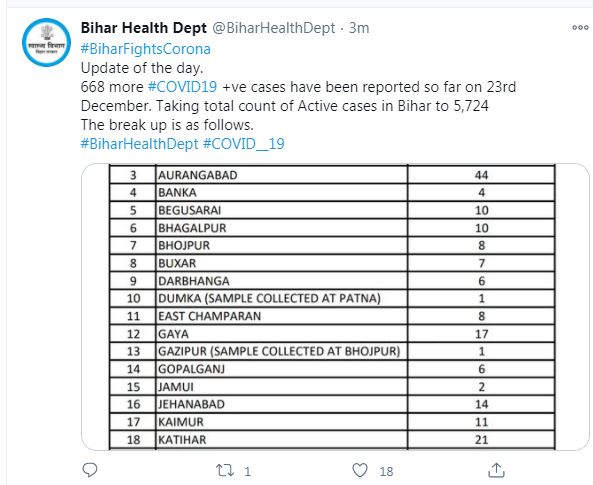Open the #COVID__19 hashtag link

pyautogui.click(x=244, y=144)
